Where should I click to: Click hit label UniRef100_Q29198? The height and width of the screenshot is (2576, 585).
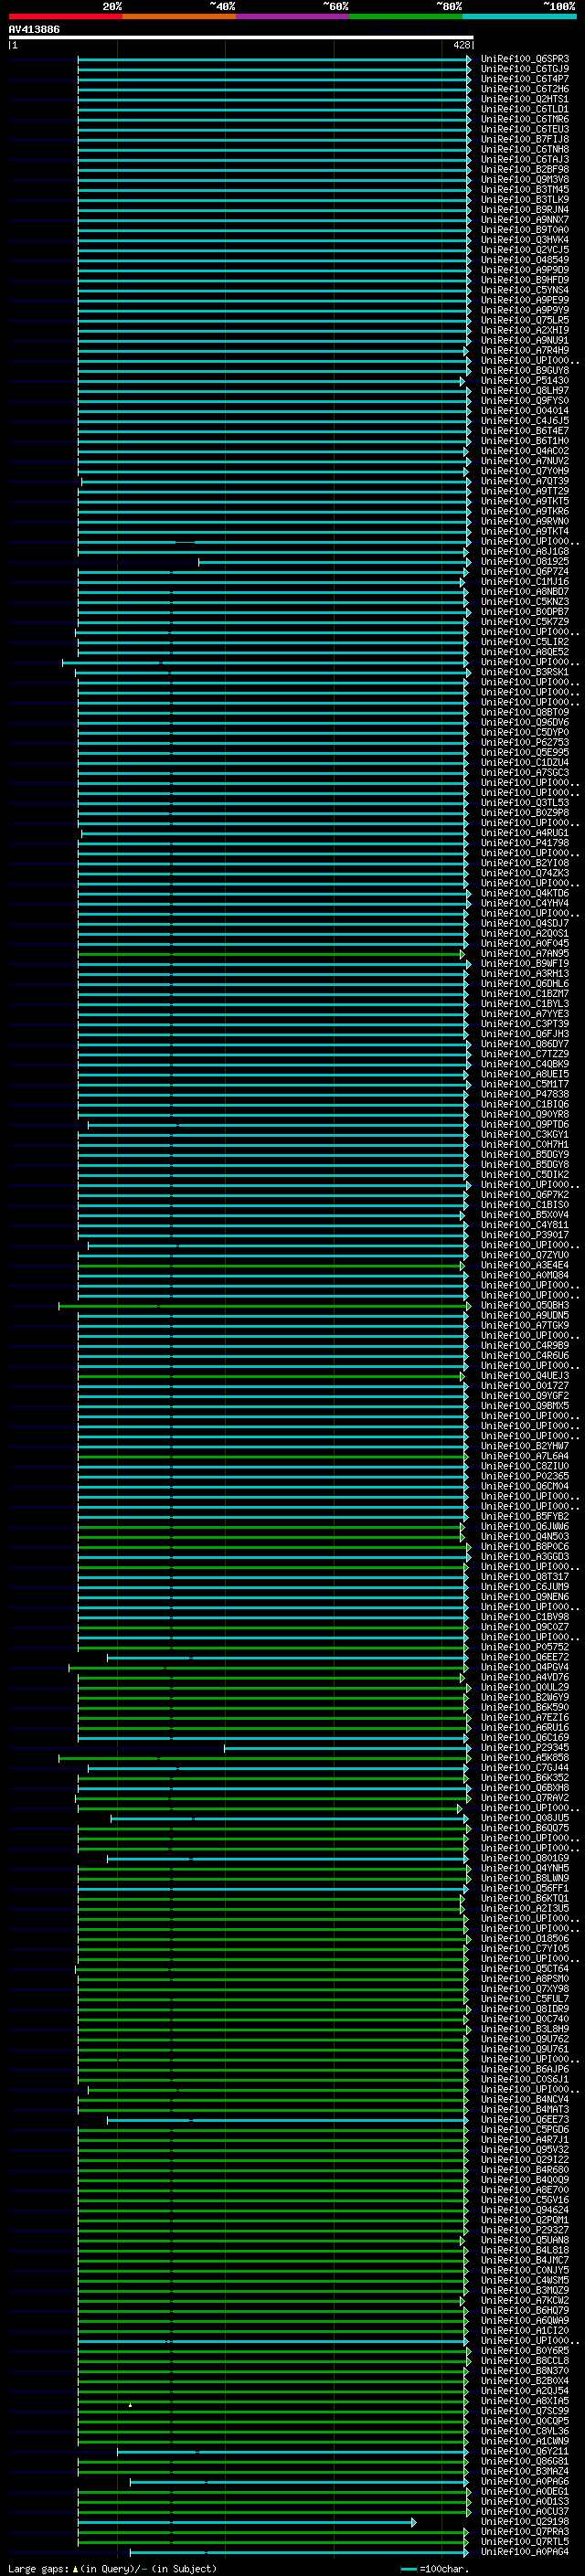point(525,2522)
